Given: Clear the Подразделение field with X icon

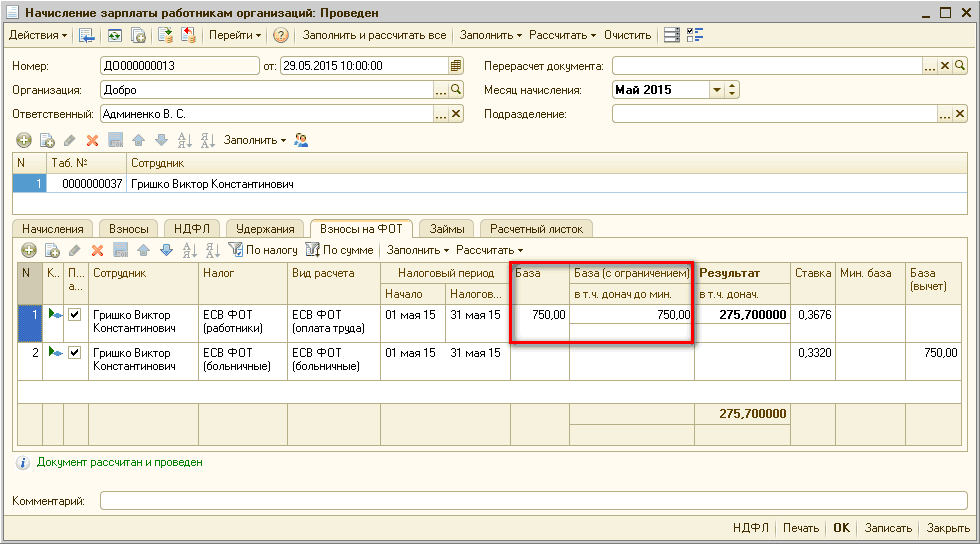Looking at the screenshot, I should point(960,114).
